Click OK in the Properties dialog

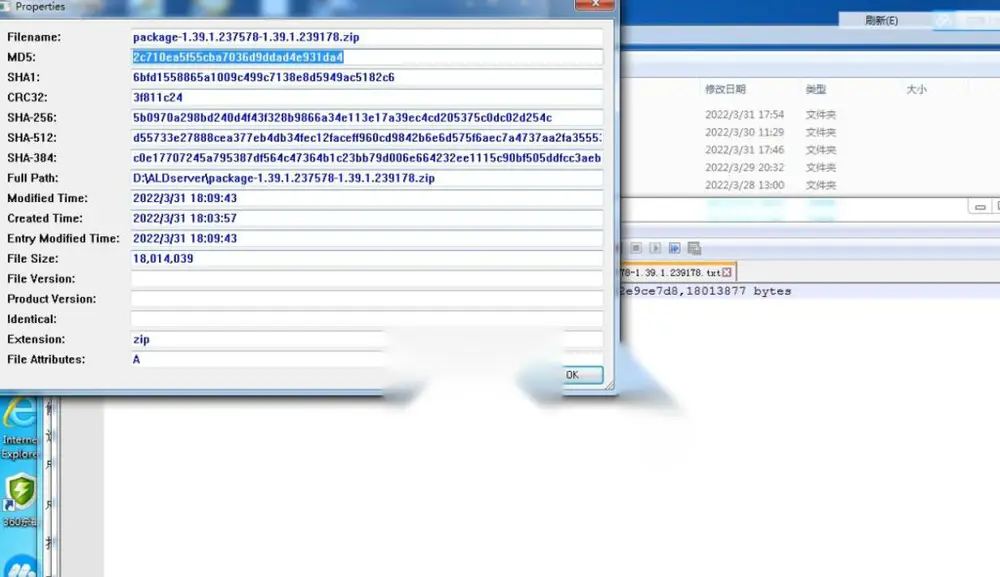pyautogui.click(x=582, y=375)
